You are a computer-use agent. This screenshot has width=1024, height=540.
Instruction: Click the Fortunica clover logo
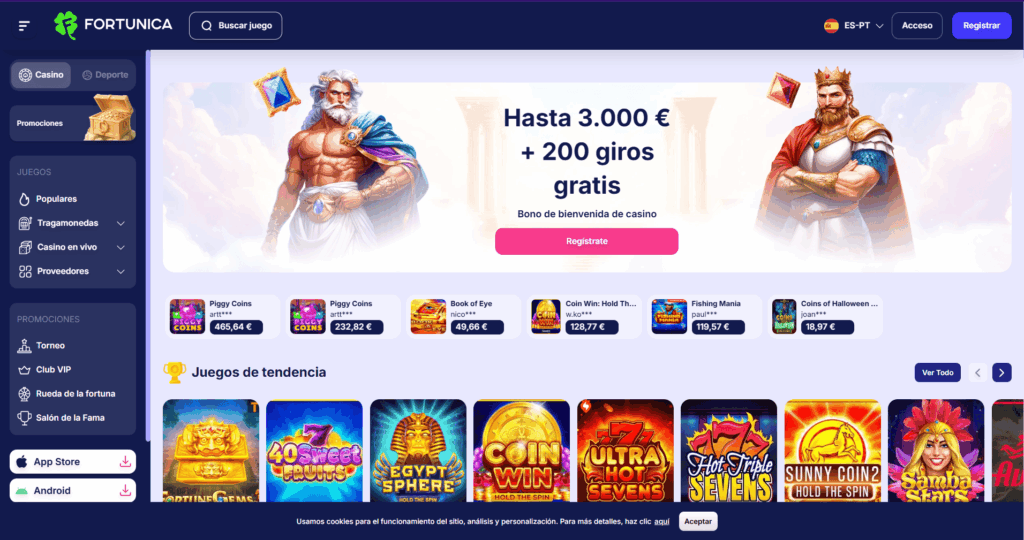[x=66, y=25]
